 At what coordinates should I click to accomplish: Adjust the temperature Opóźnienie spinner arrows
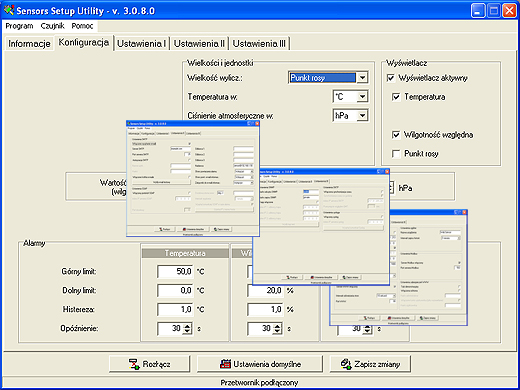(x=188, y=329)
